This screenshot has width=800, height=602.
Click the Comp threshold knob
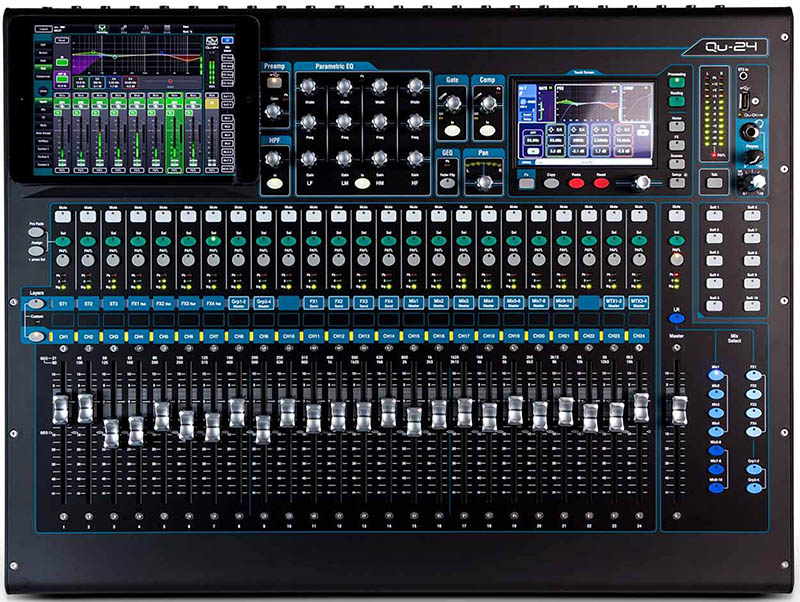click(x=488, y=104)
